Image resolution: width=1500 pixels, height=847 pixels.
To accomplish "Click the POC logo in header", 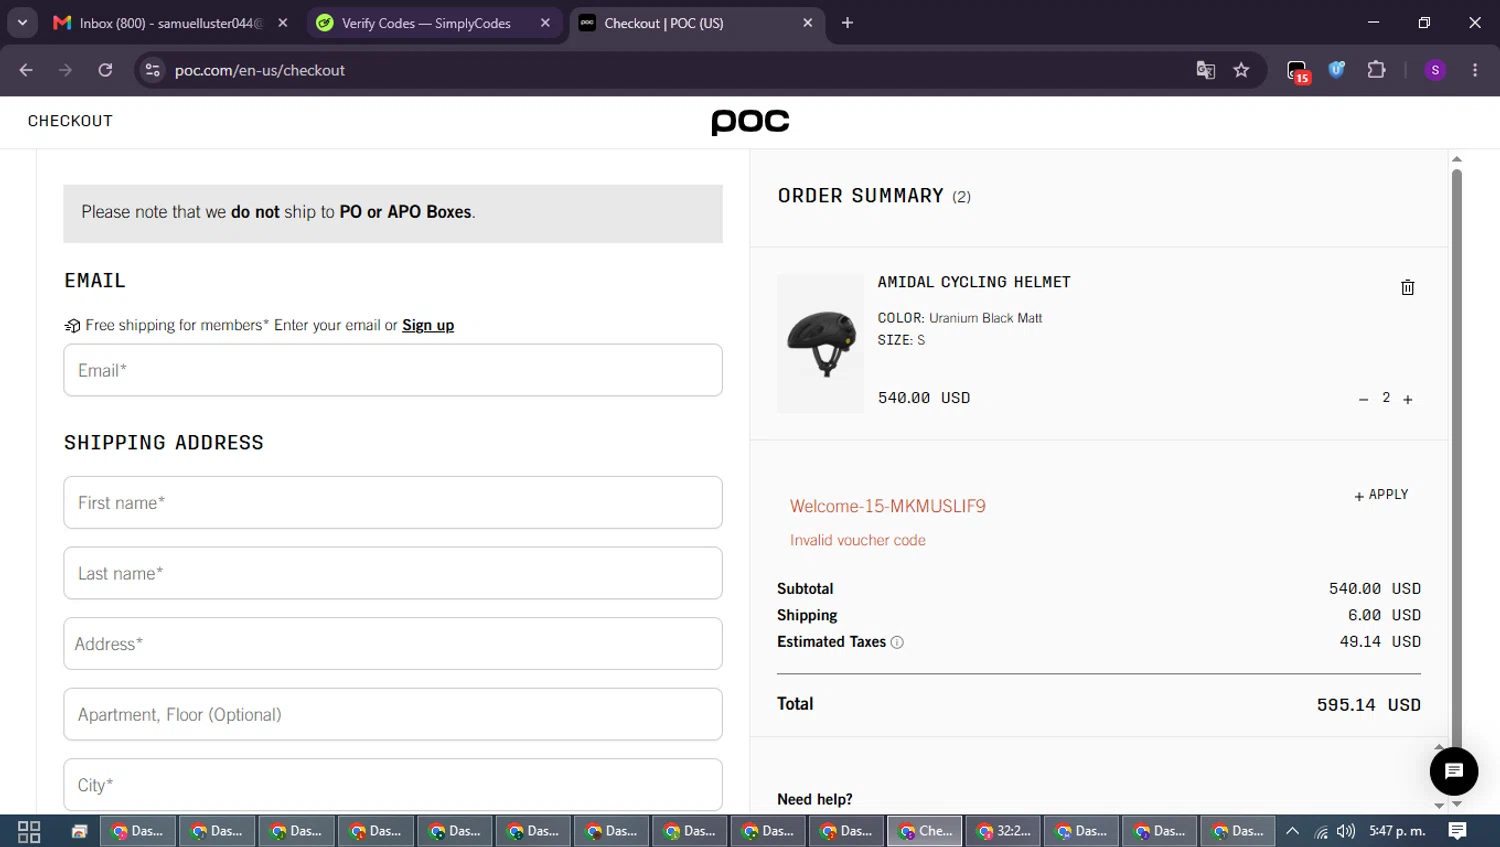I will 750,122.
